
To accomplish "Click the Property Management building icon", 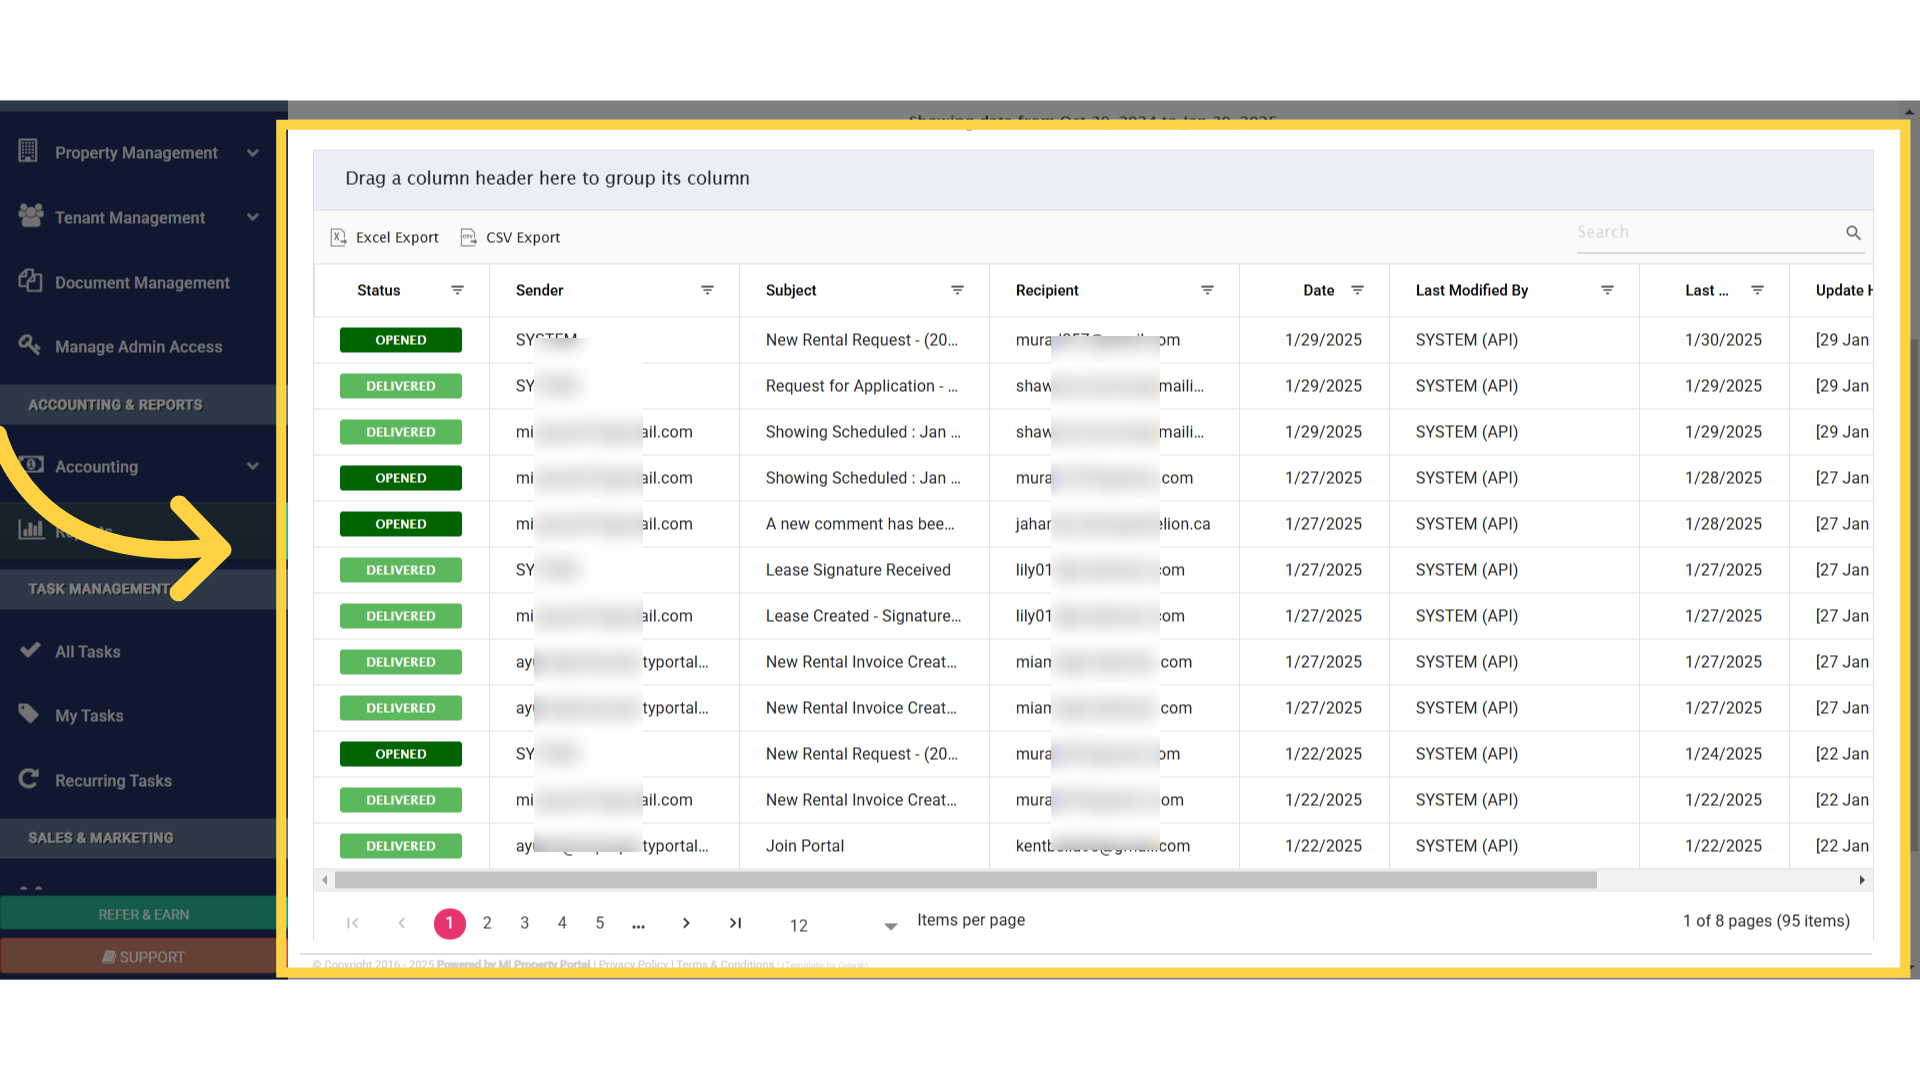I will [x=29, y=151].
